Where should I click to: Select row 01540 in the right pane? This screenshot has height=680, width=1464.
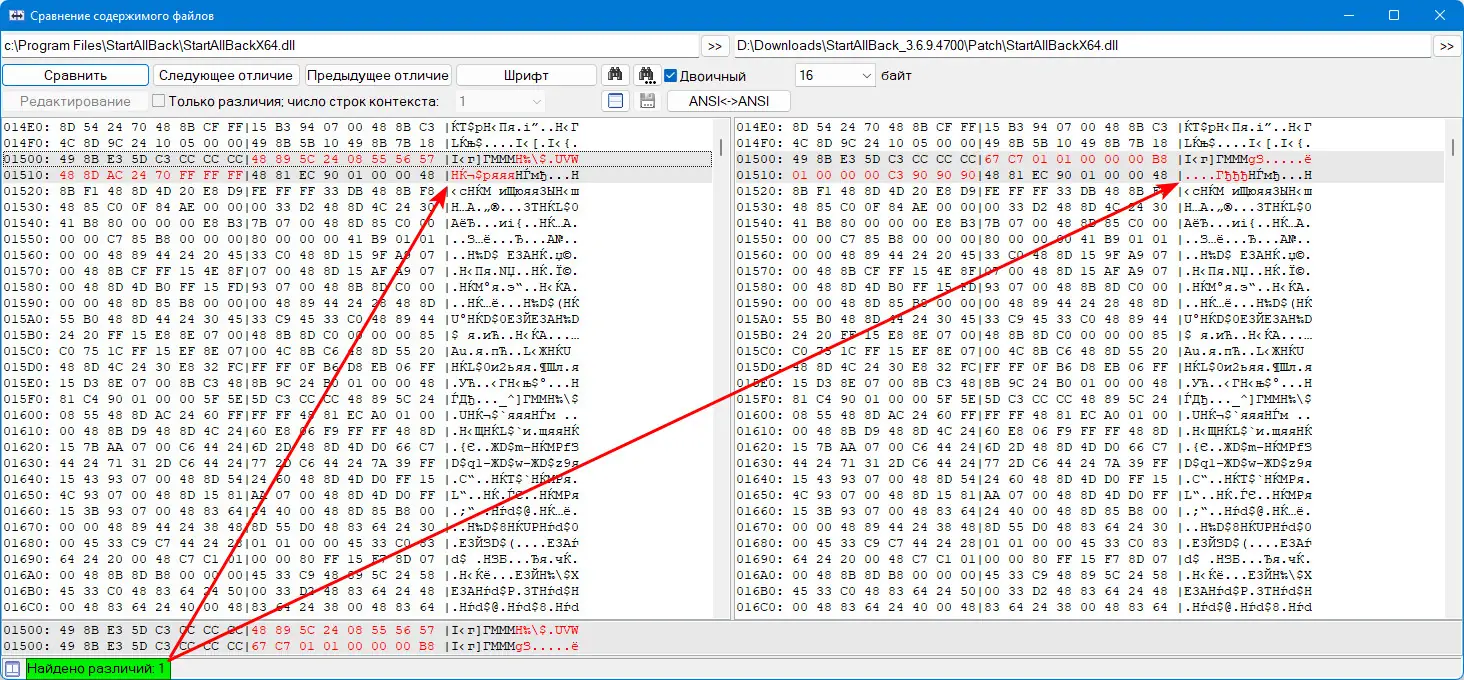tap(1090, 223)
